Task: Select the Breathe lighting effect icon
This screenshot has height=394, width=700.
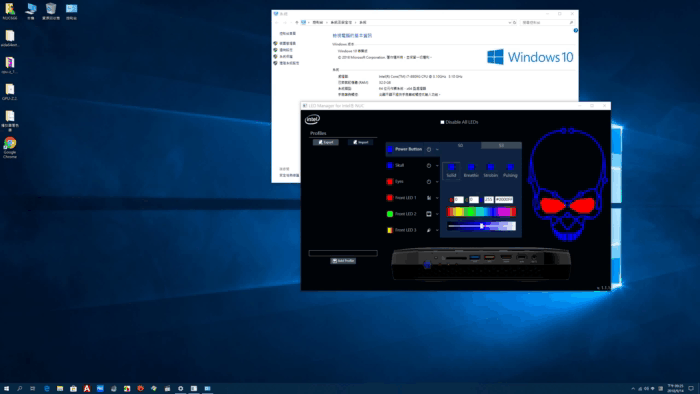Action: (471, 167)
